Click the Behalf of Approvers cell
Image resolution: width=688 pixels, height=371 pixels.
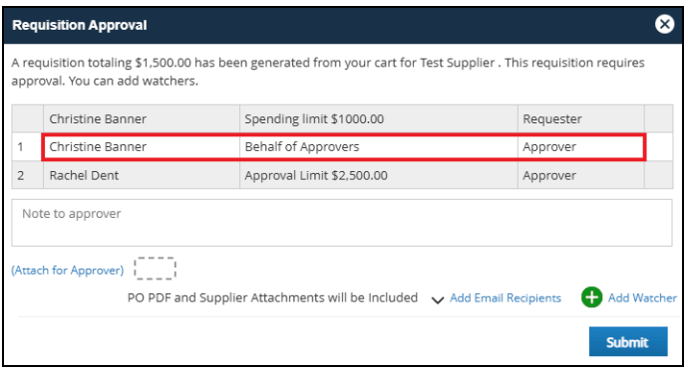coord(378,147)
